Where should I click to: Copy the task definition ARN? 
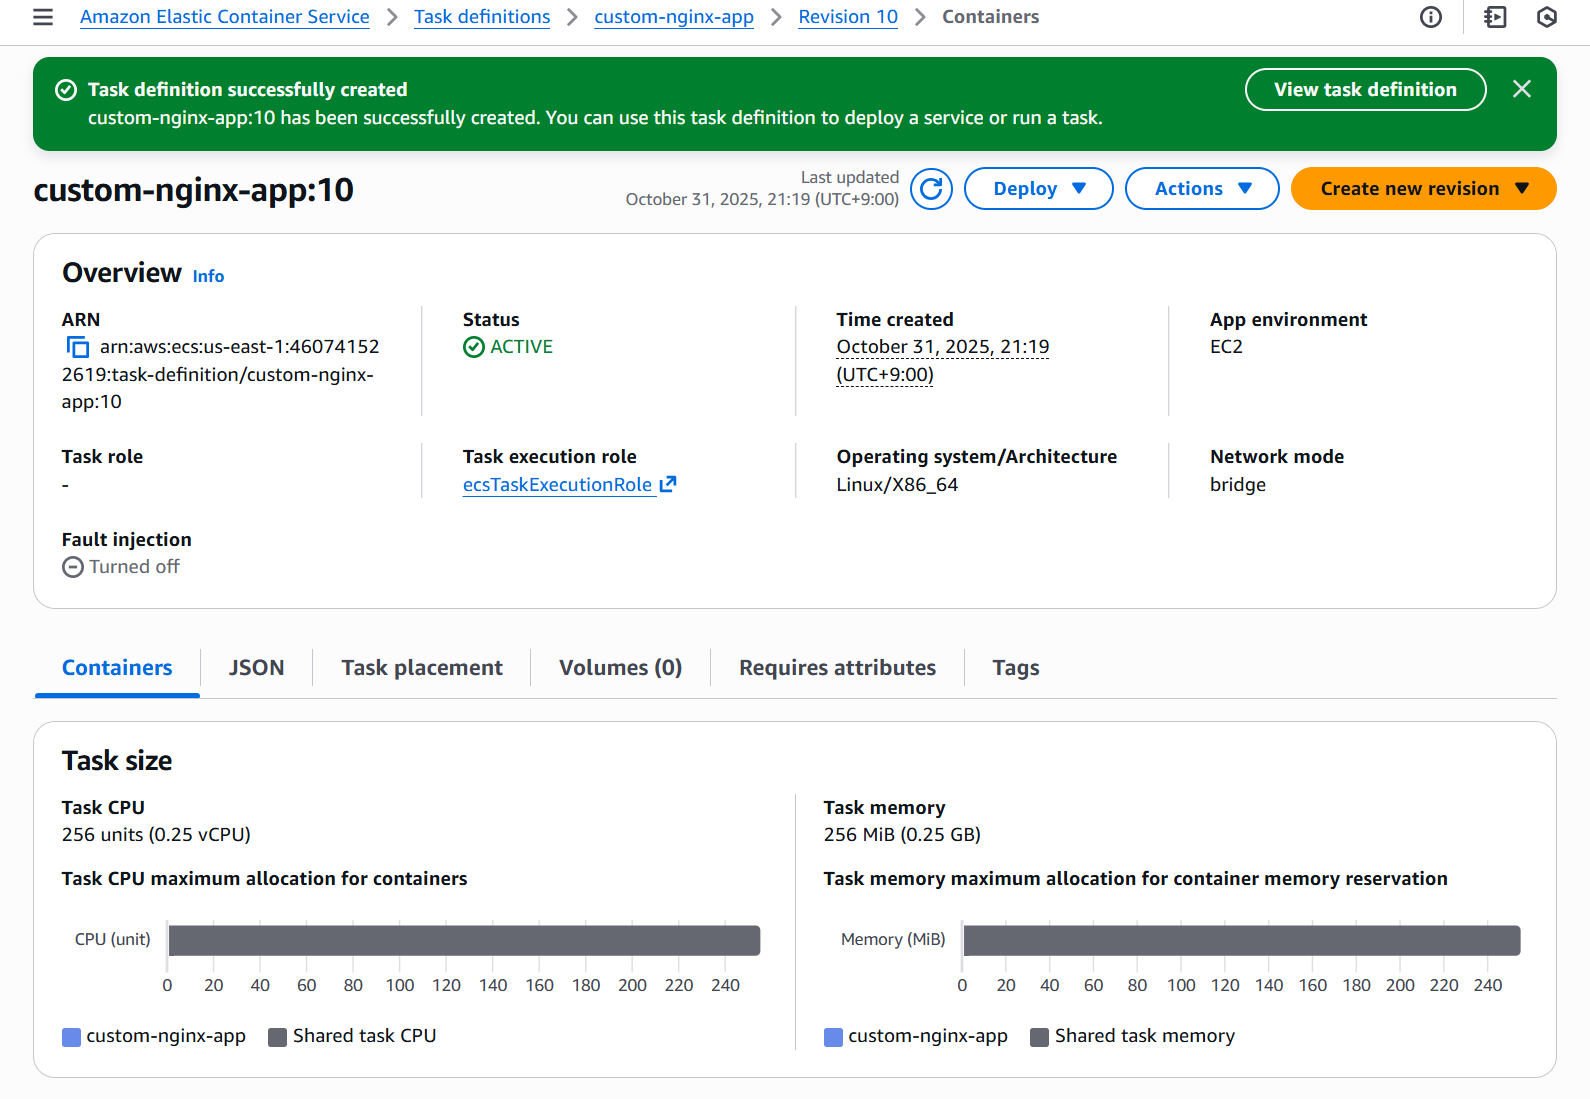(77, 347)
